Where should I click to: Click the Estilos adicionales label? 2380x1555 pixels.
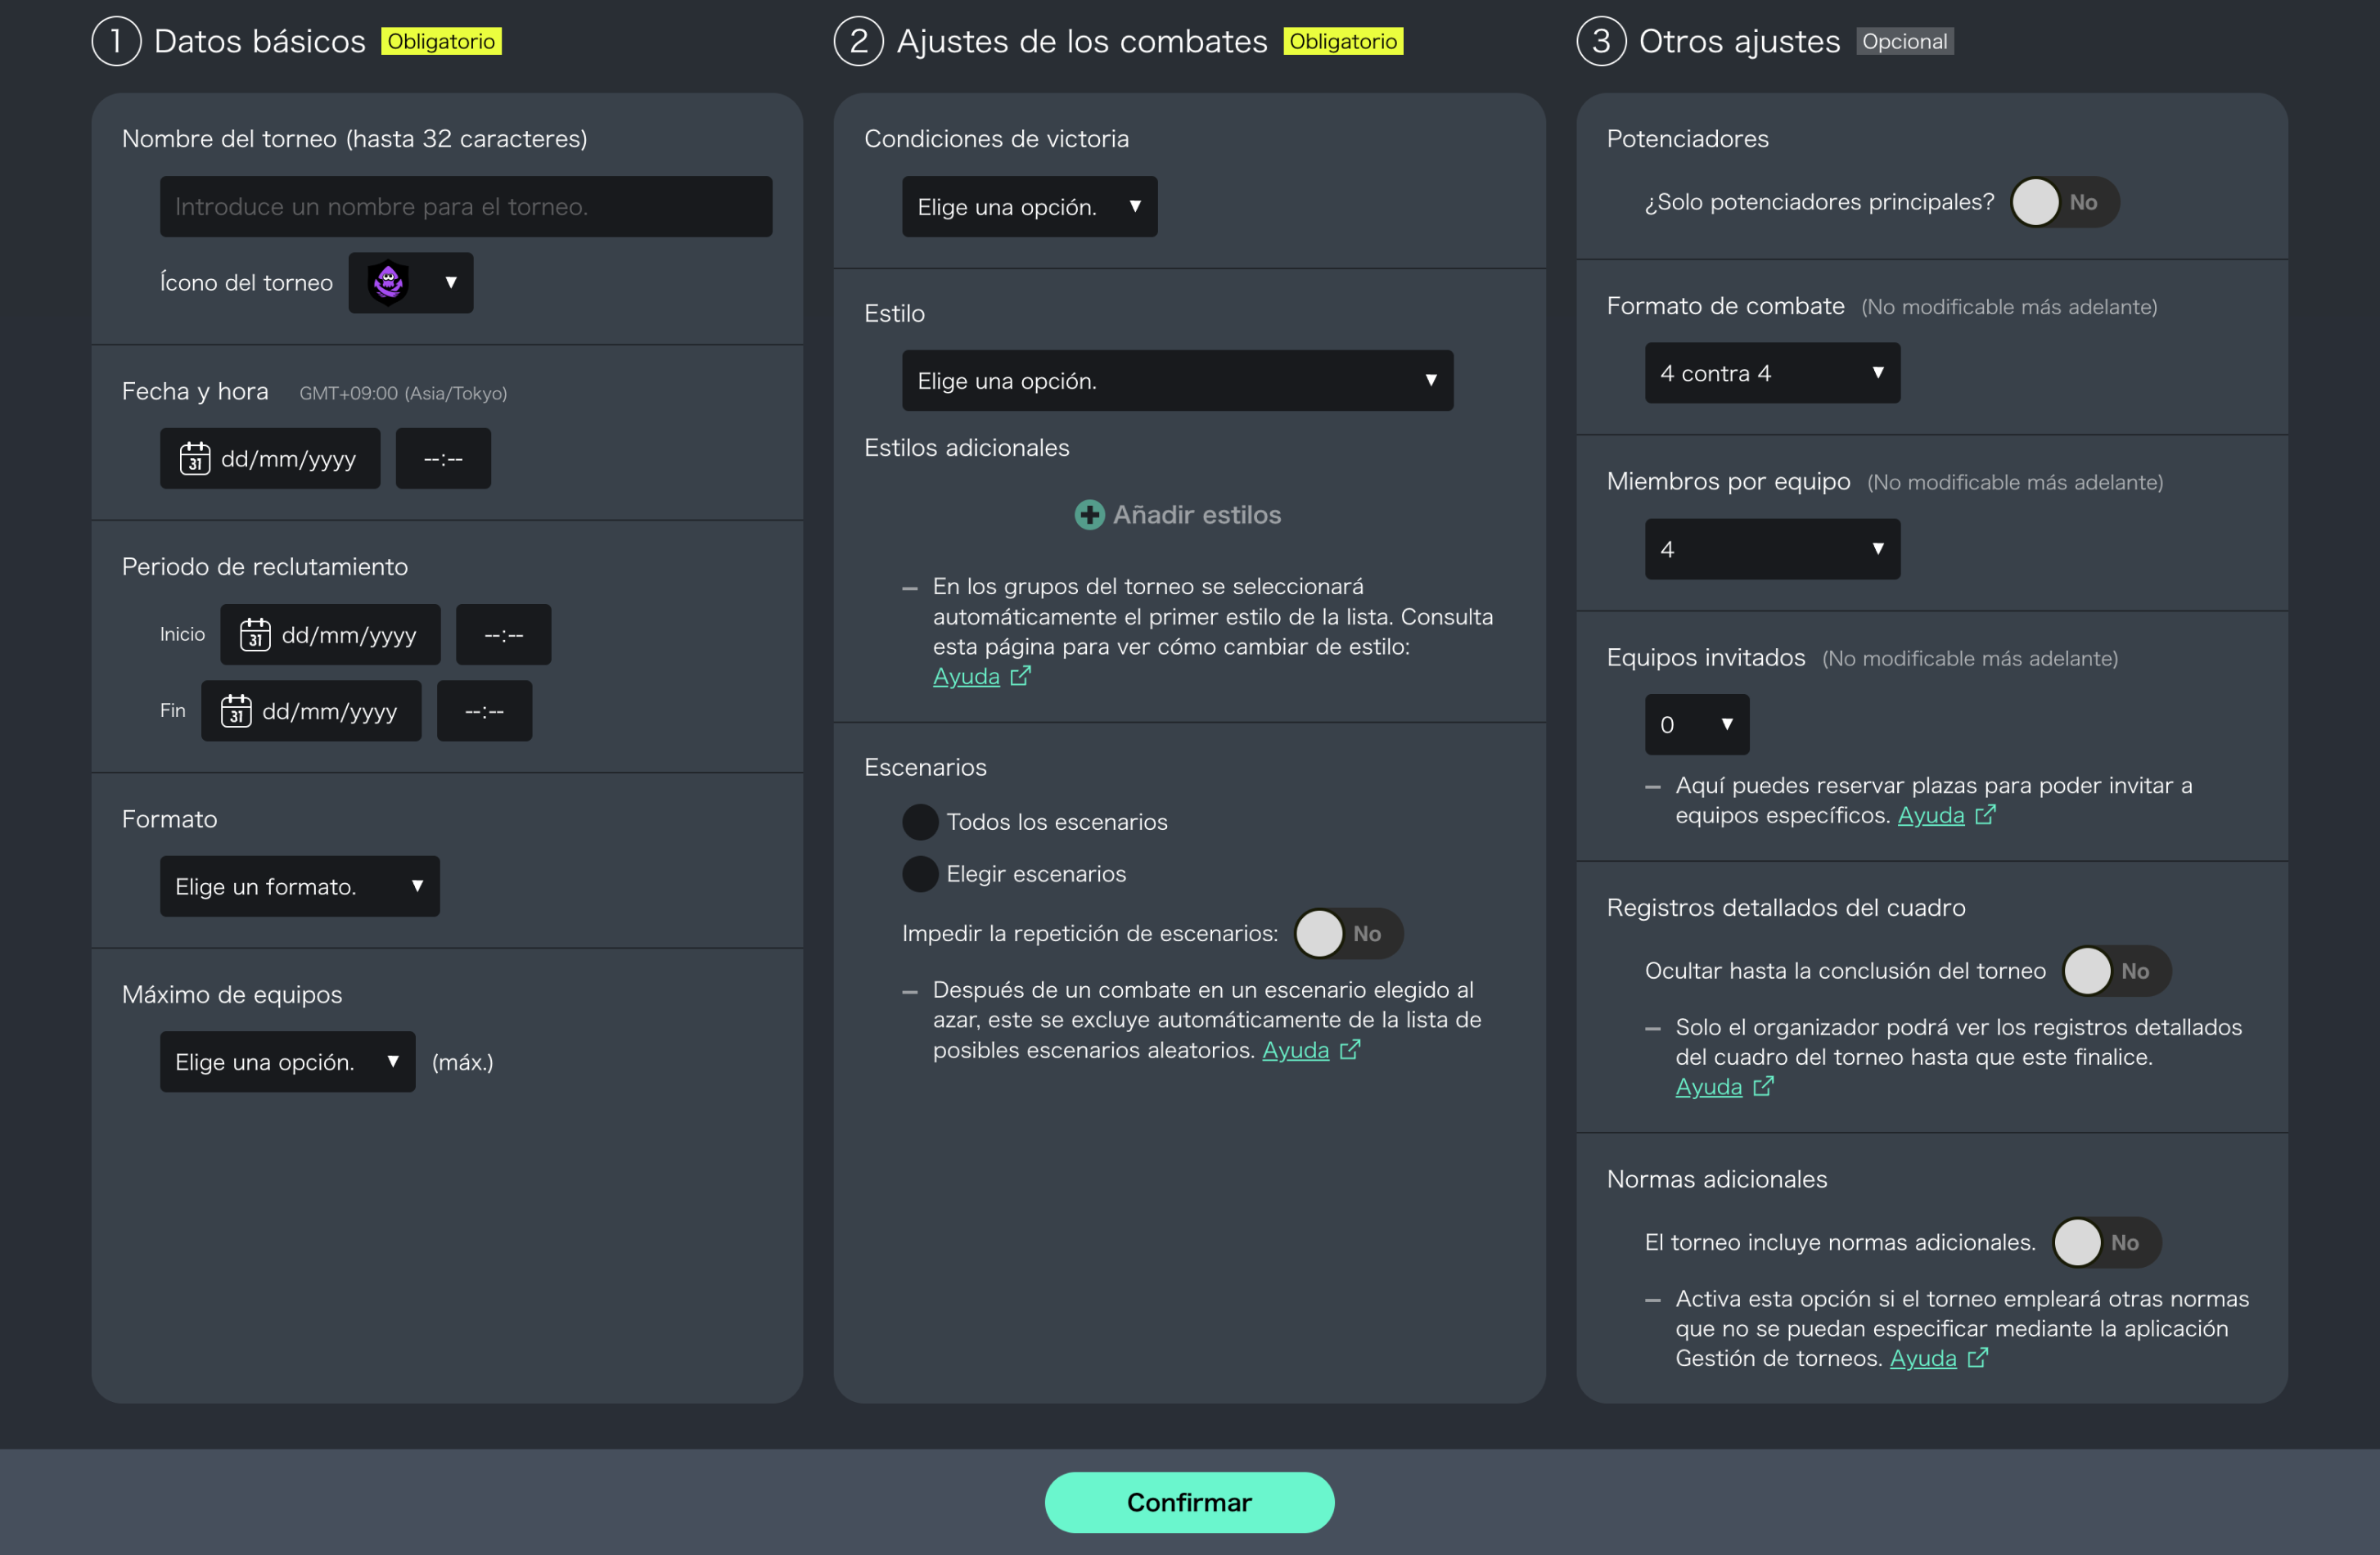966,448
